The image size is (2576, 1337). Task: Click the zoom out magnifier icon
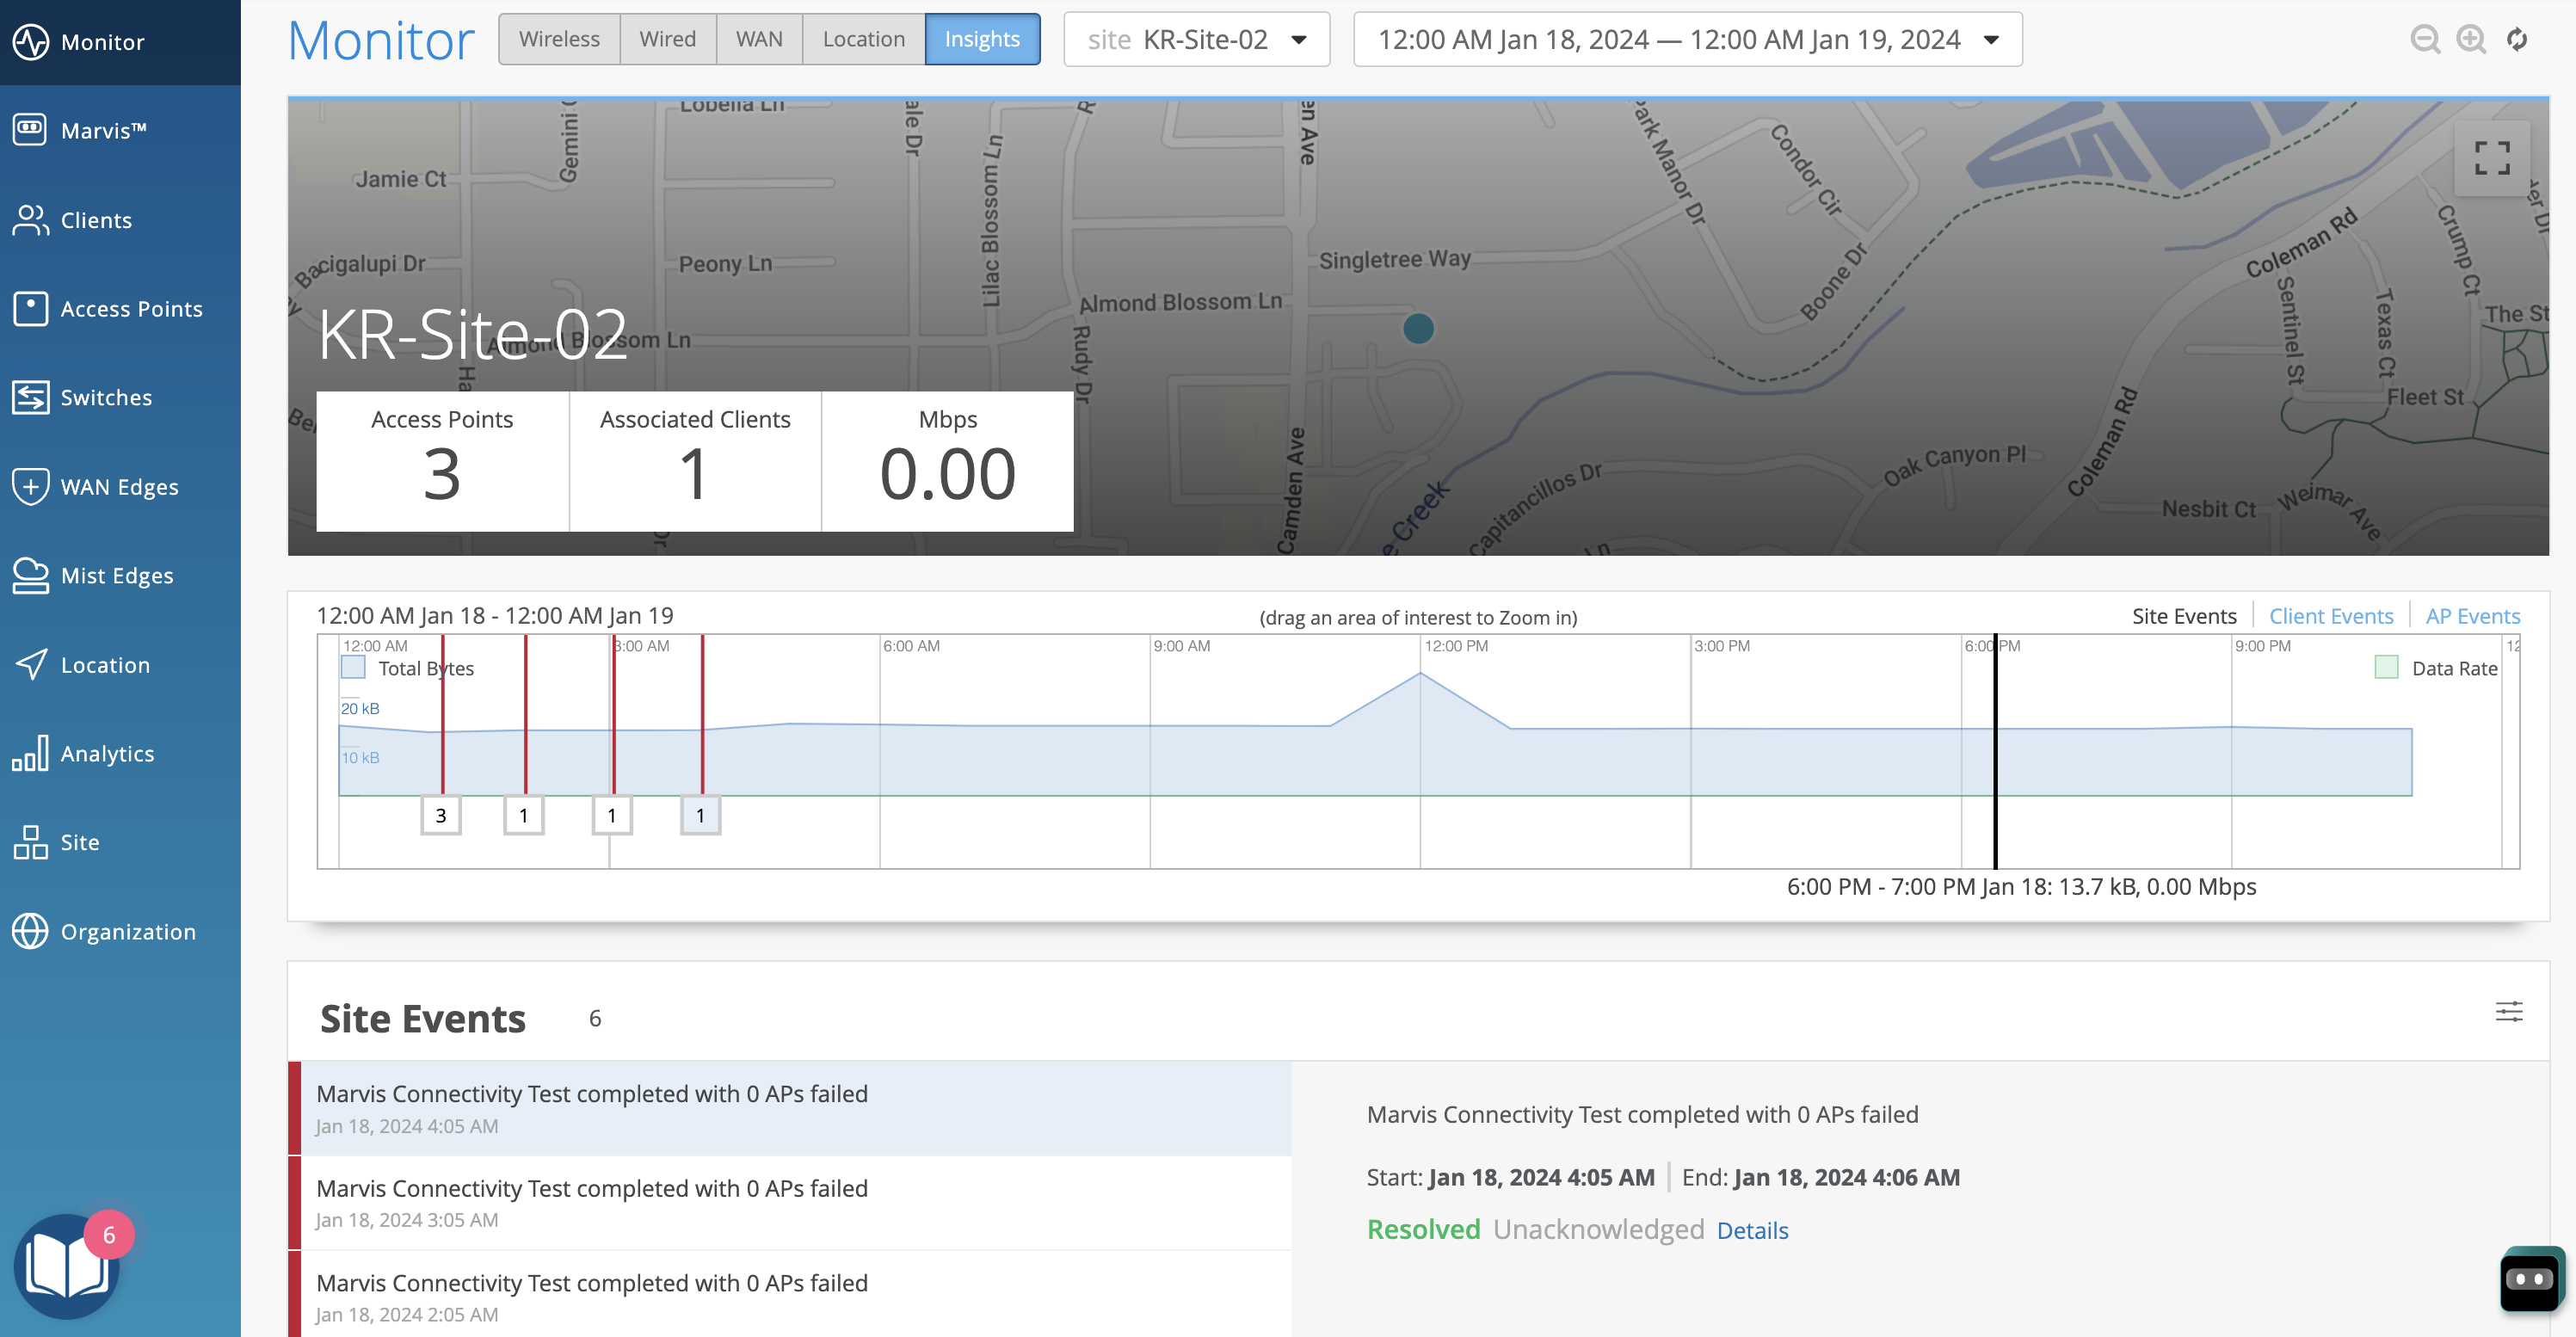[2425, 40]
